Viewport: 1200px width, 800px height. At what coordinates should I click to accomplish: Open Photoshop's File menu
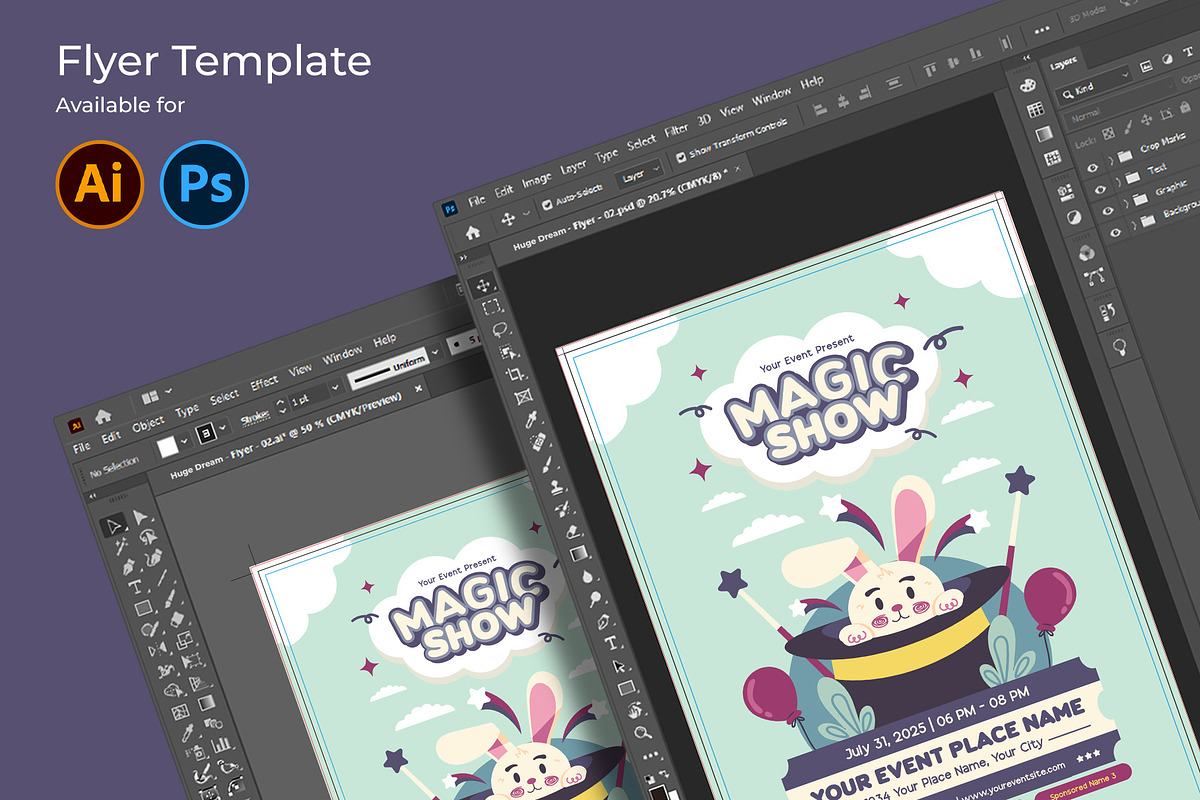tap(477, 199)
